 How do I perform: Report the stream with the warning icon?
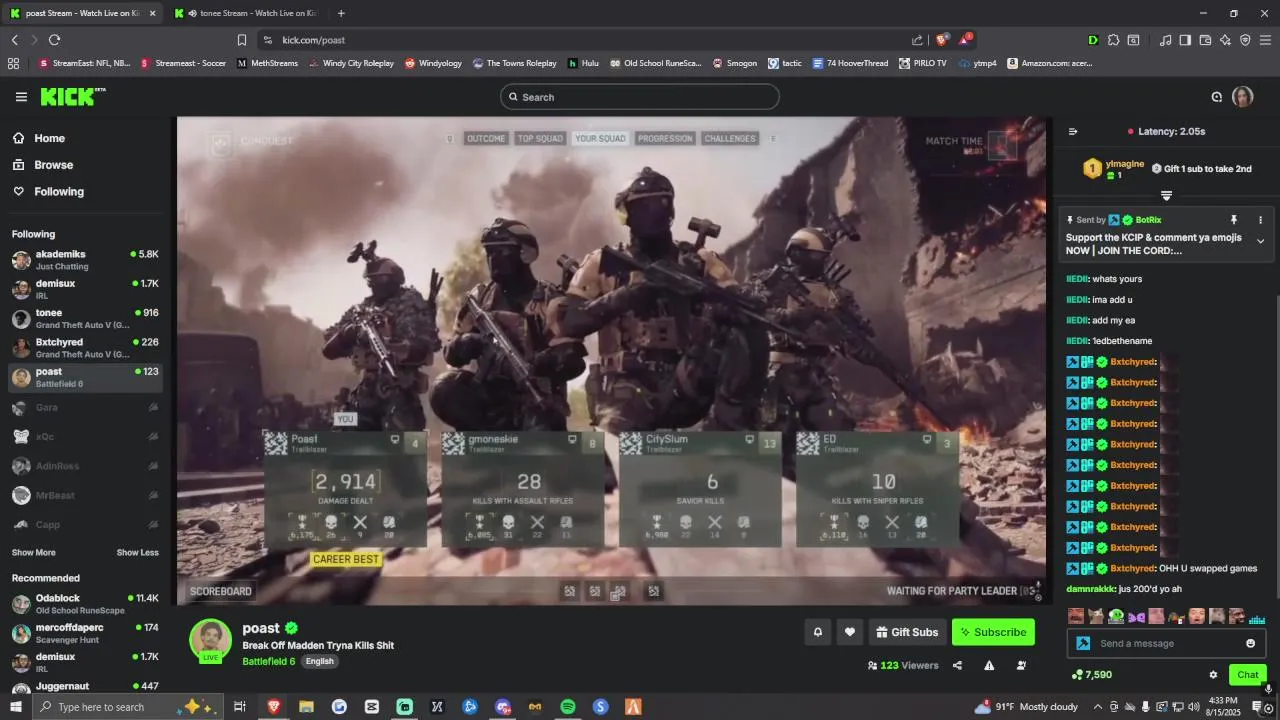point(989,665)
